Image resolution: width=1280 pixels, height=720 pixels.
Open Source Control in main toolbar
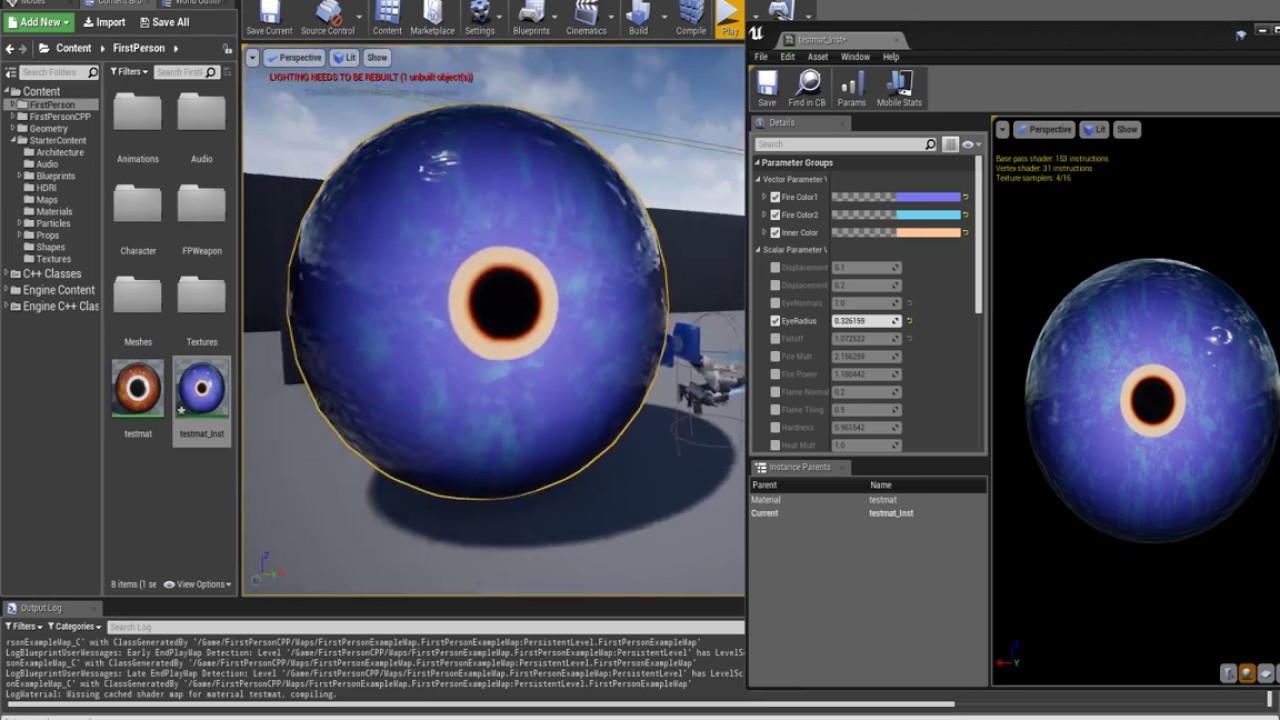click(x=328, y=18)
